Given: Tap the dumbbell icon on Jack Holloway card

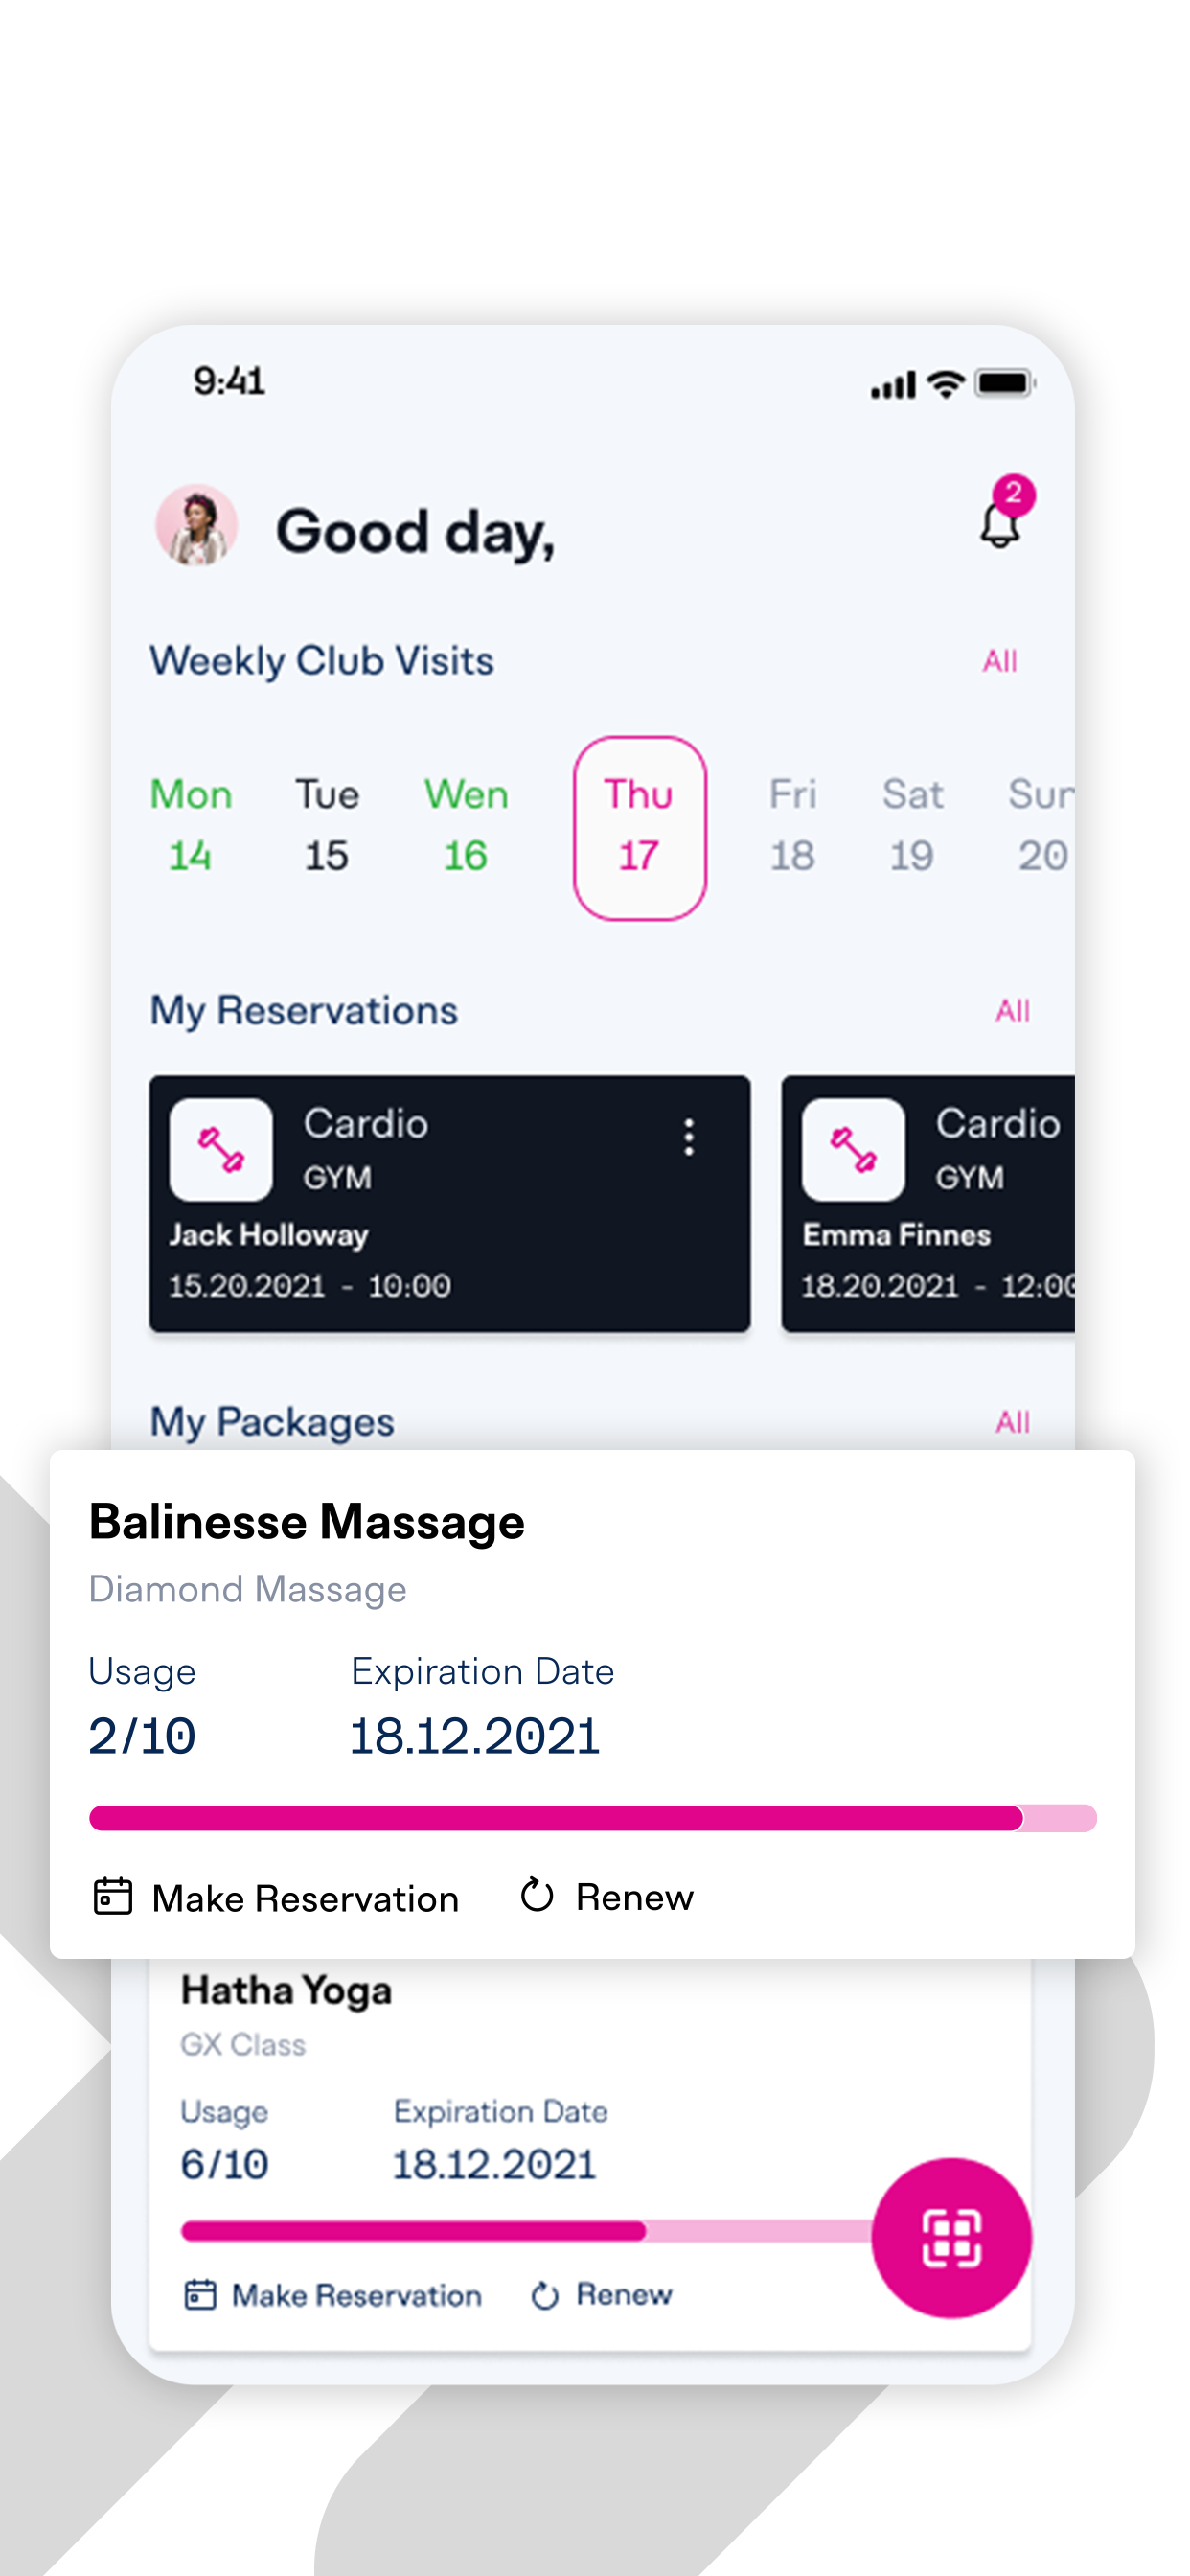Looking at the screenshot, I should click(221, 1149).
